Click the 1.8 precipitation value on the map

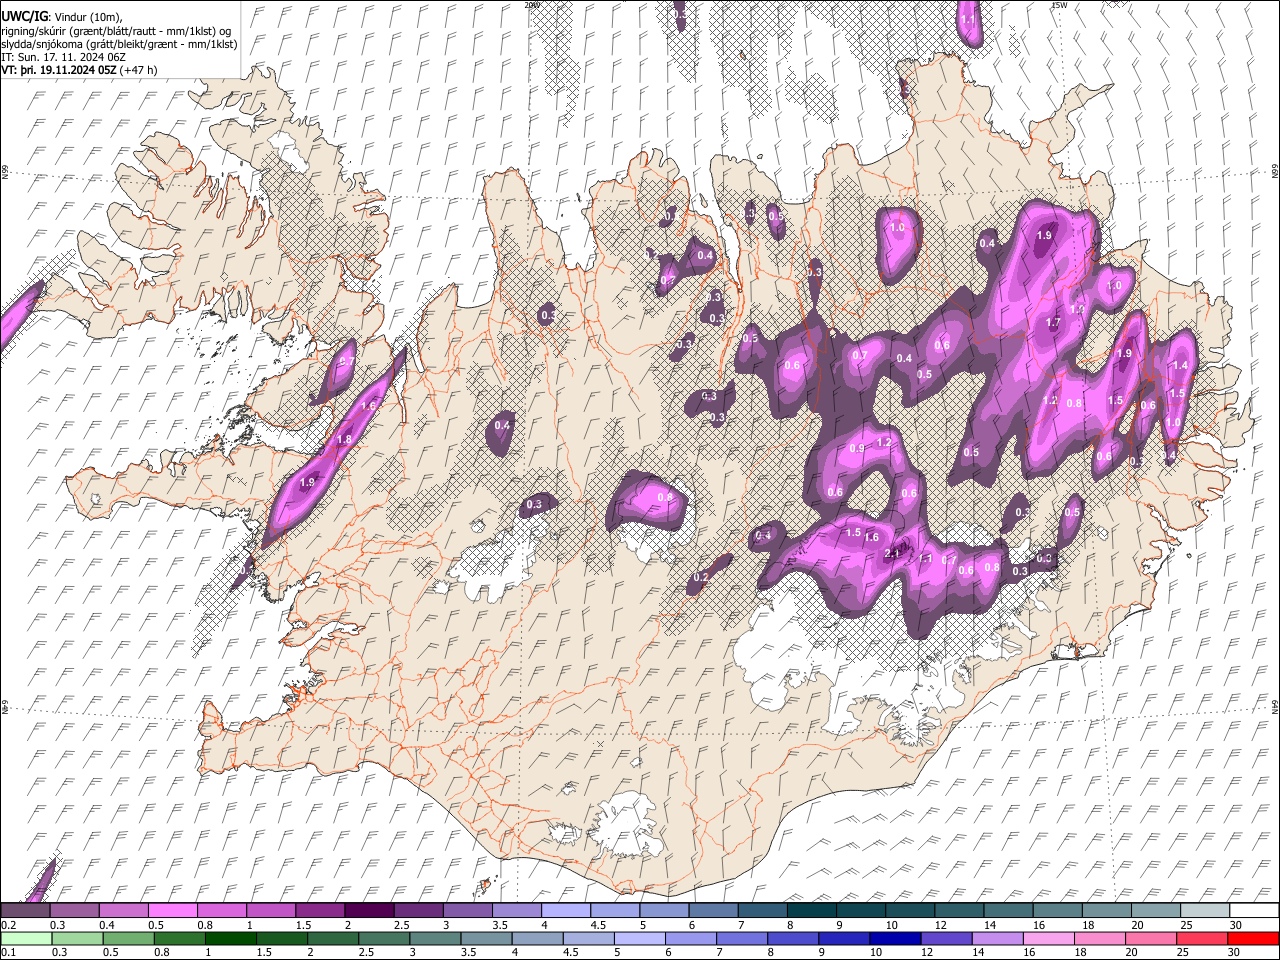coord(345,440)
